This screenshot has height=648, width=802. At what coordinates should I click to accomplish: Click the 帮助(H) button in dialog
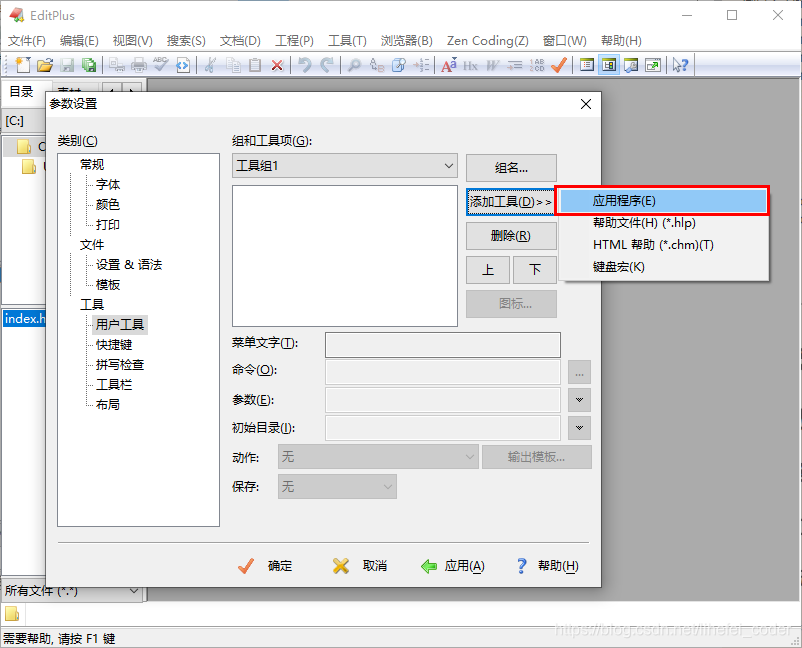point(547,566)
